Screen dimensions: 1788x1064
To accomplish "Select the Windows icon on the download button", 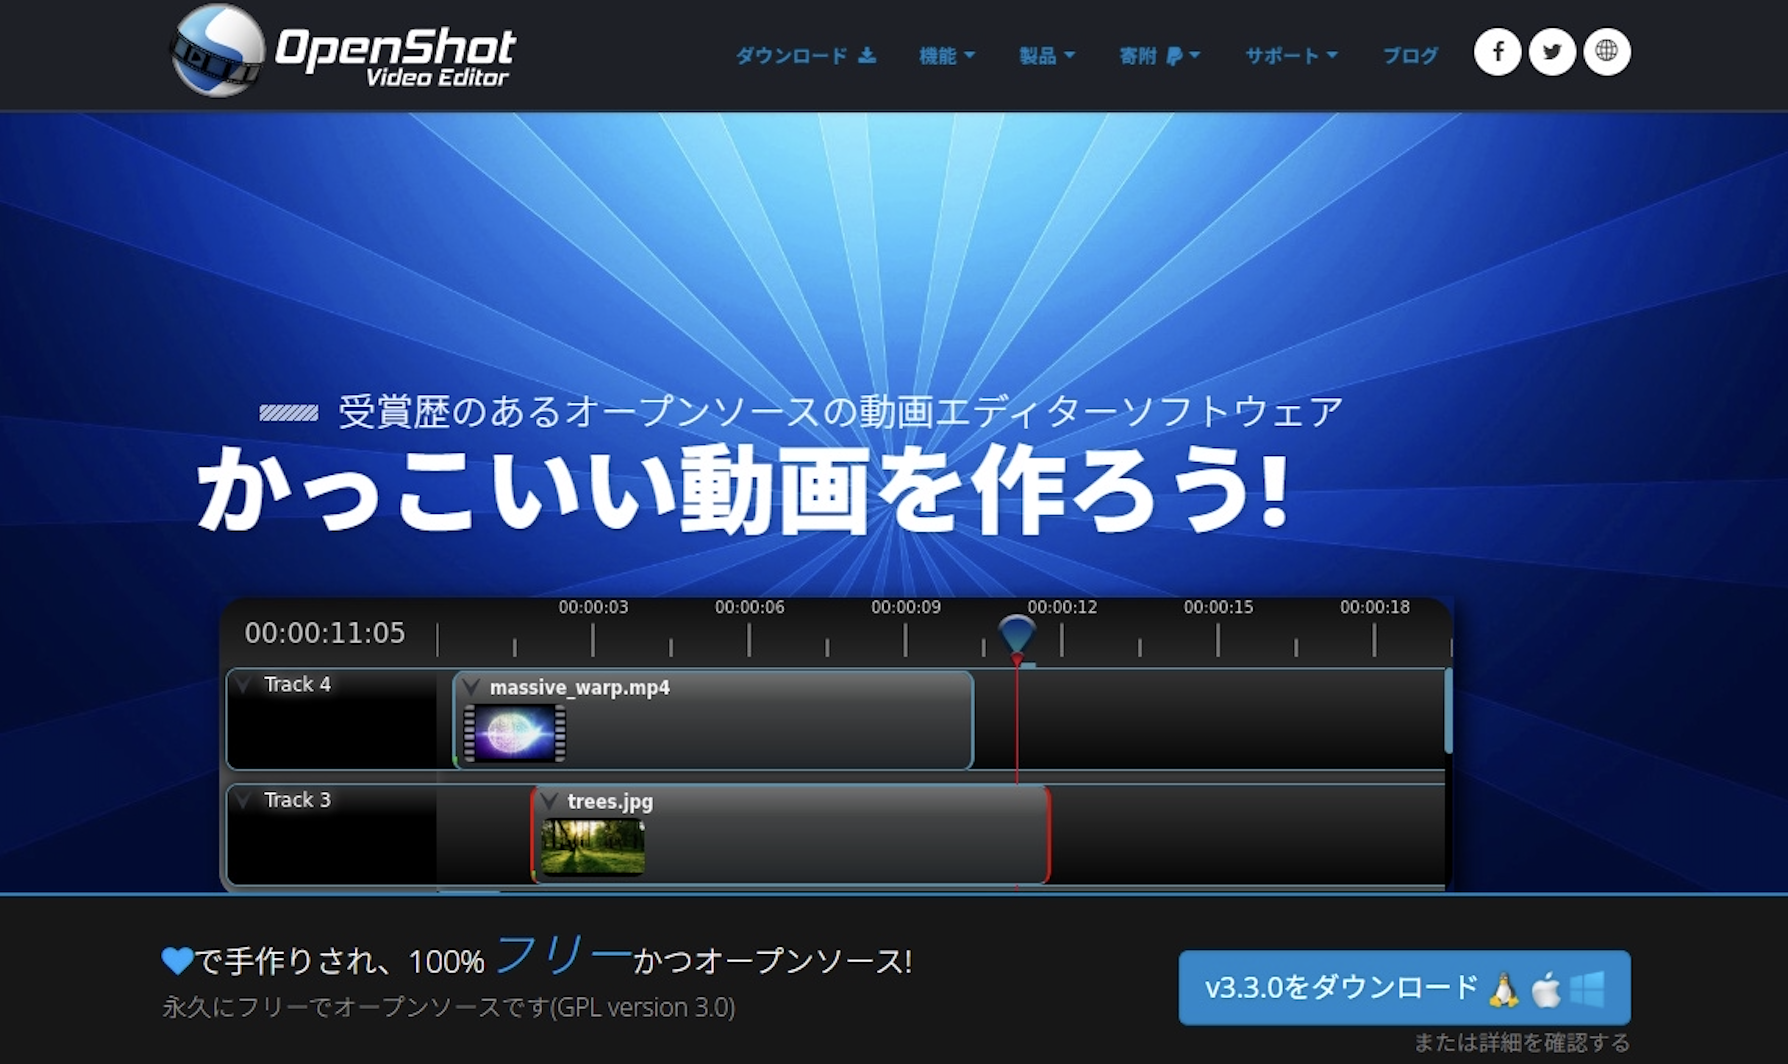I will point(1587,988).
